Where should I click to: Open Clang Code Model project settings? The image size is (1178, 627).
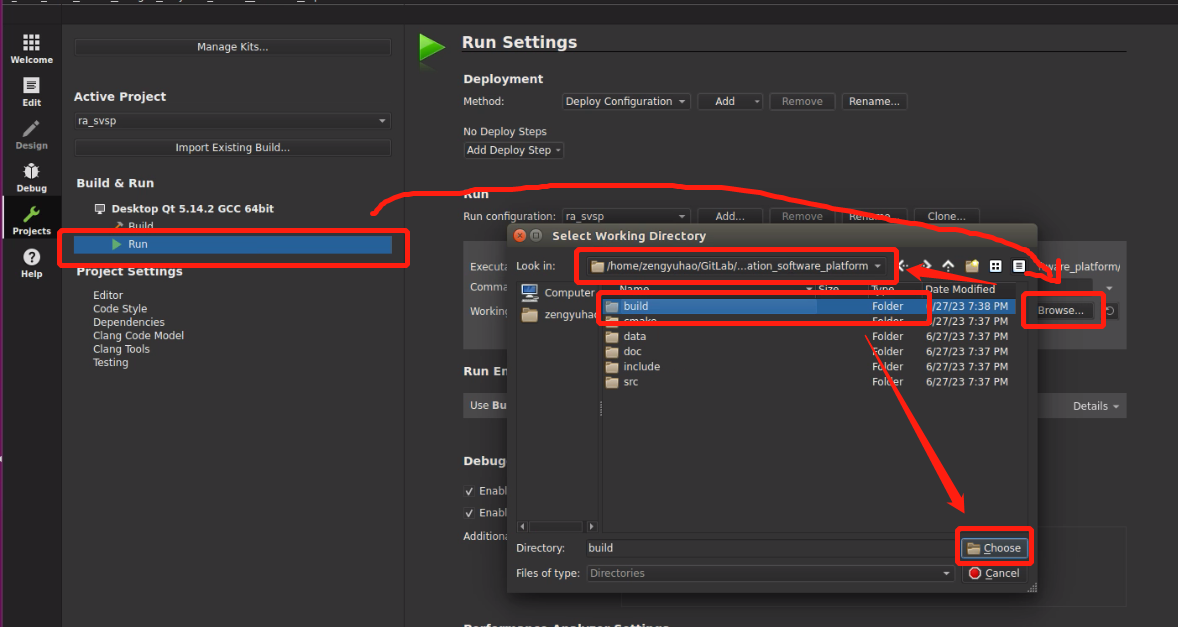pos(138,336)
